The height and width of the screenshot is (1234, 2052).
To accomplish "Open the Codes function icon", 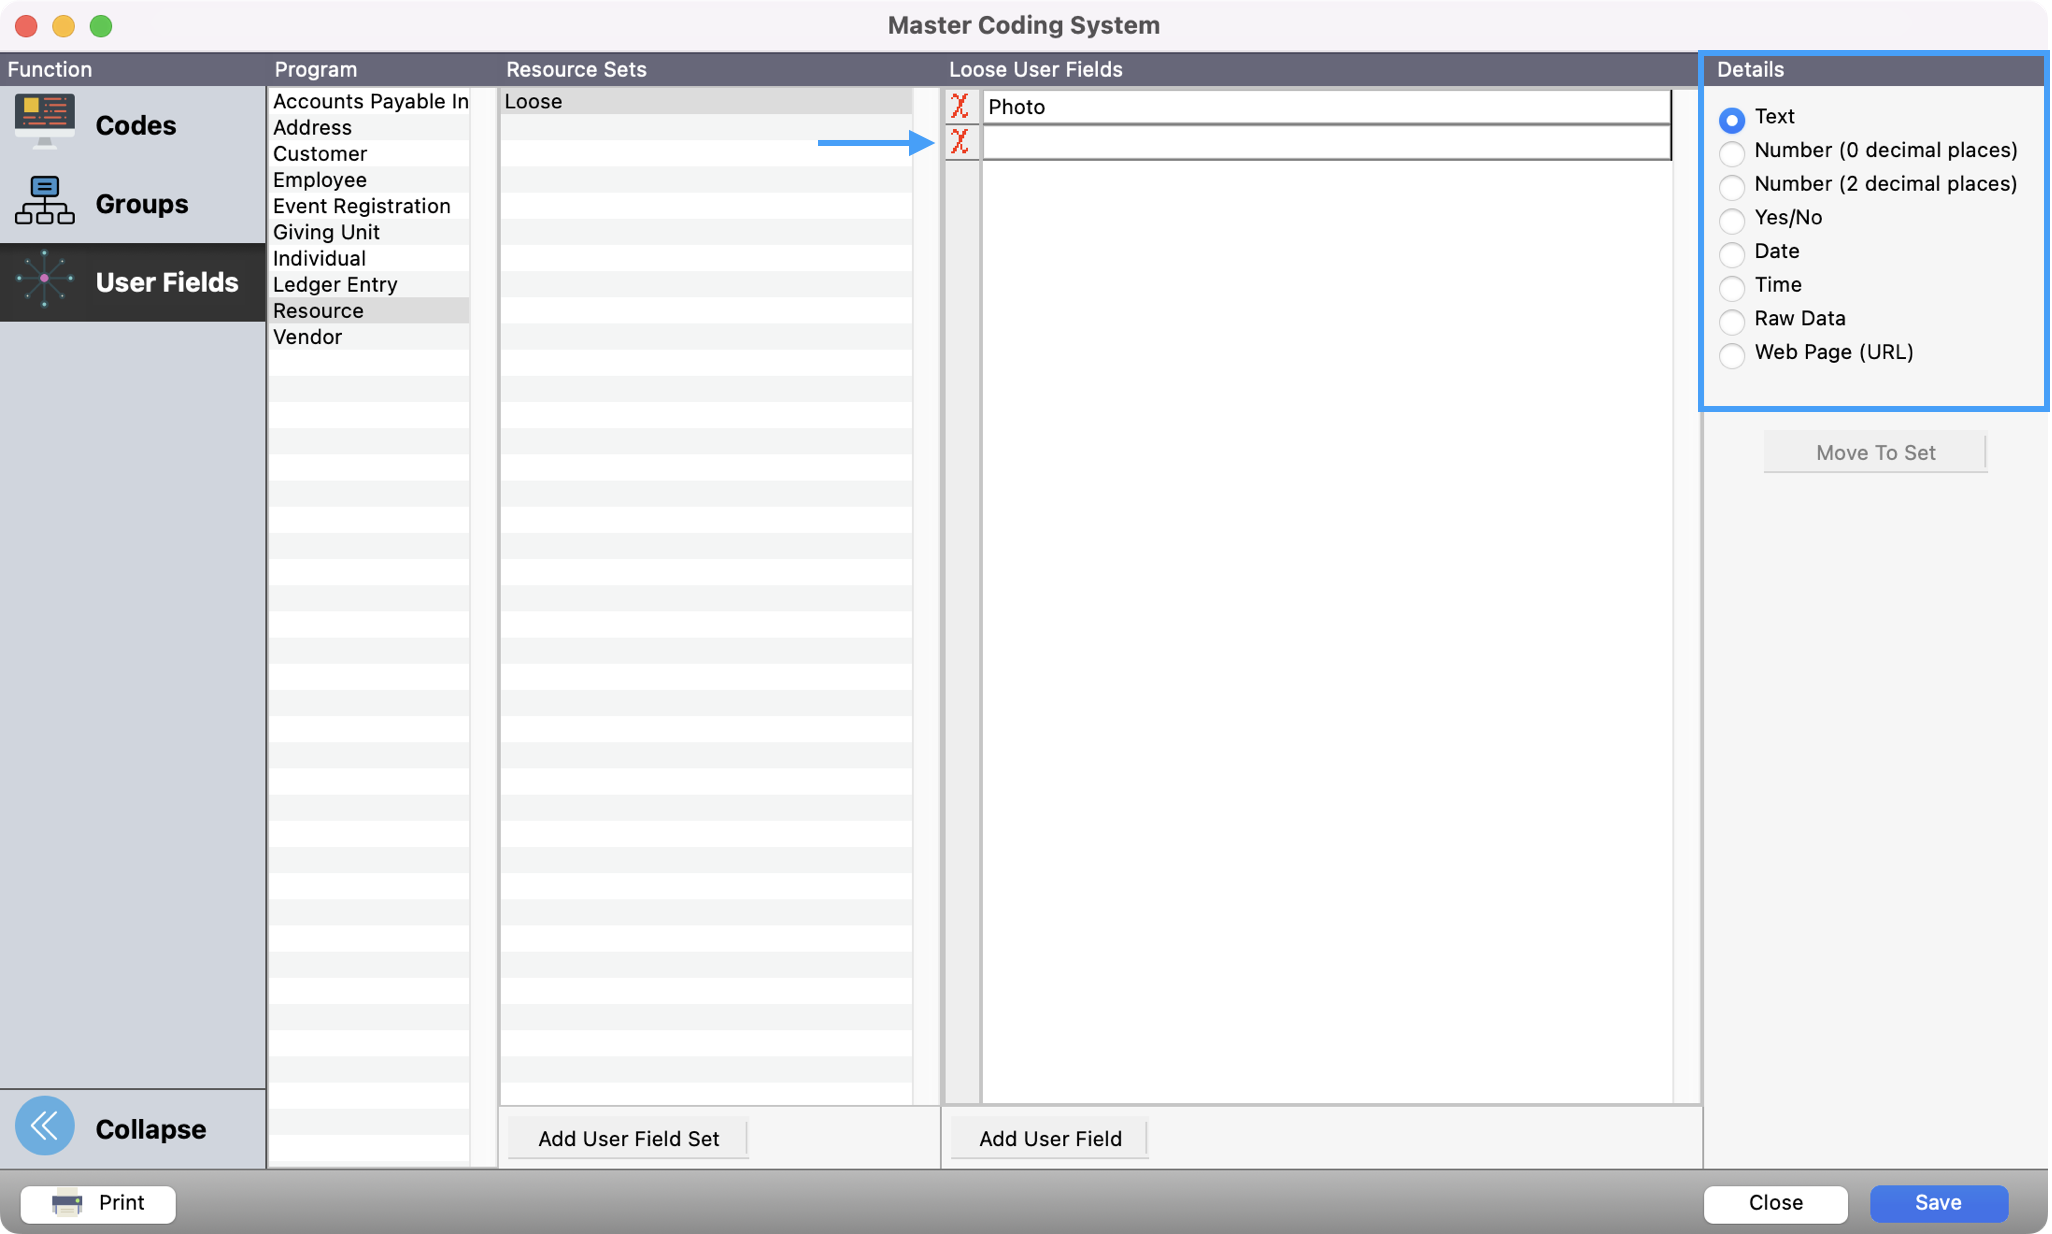I will pyautogui.click(x=45, y=122).
